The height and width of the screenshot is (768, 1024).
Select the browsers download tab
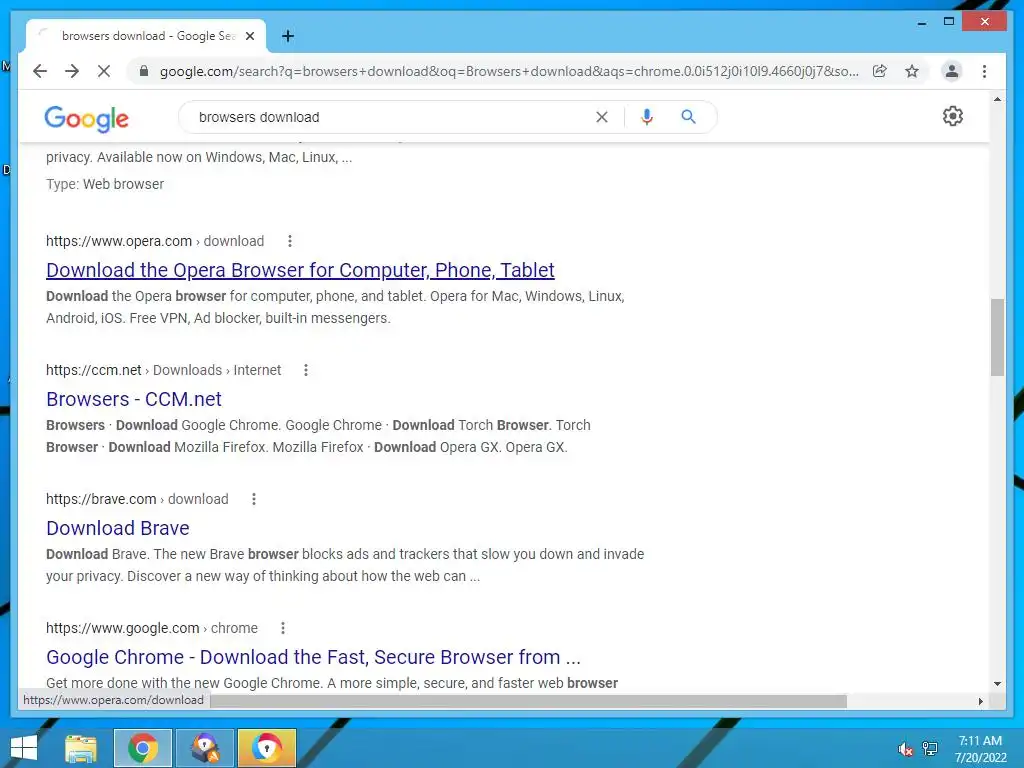click(147, 36)
